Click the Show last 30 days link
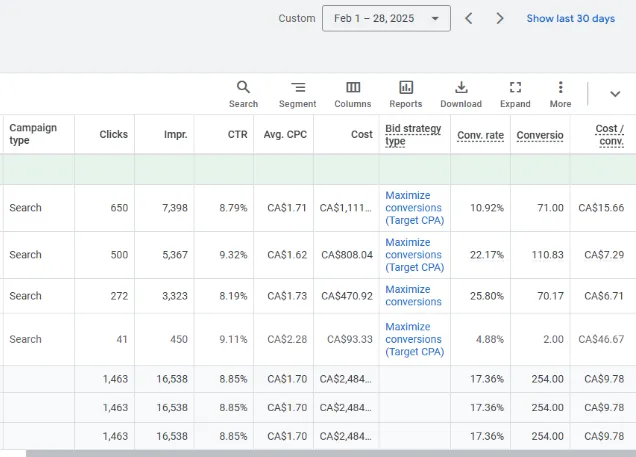The image size is (636, 457). click(x=571, y=18)
